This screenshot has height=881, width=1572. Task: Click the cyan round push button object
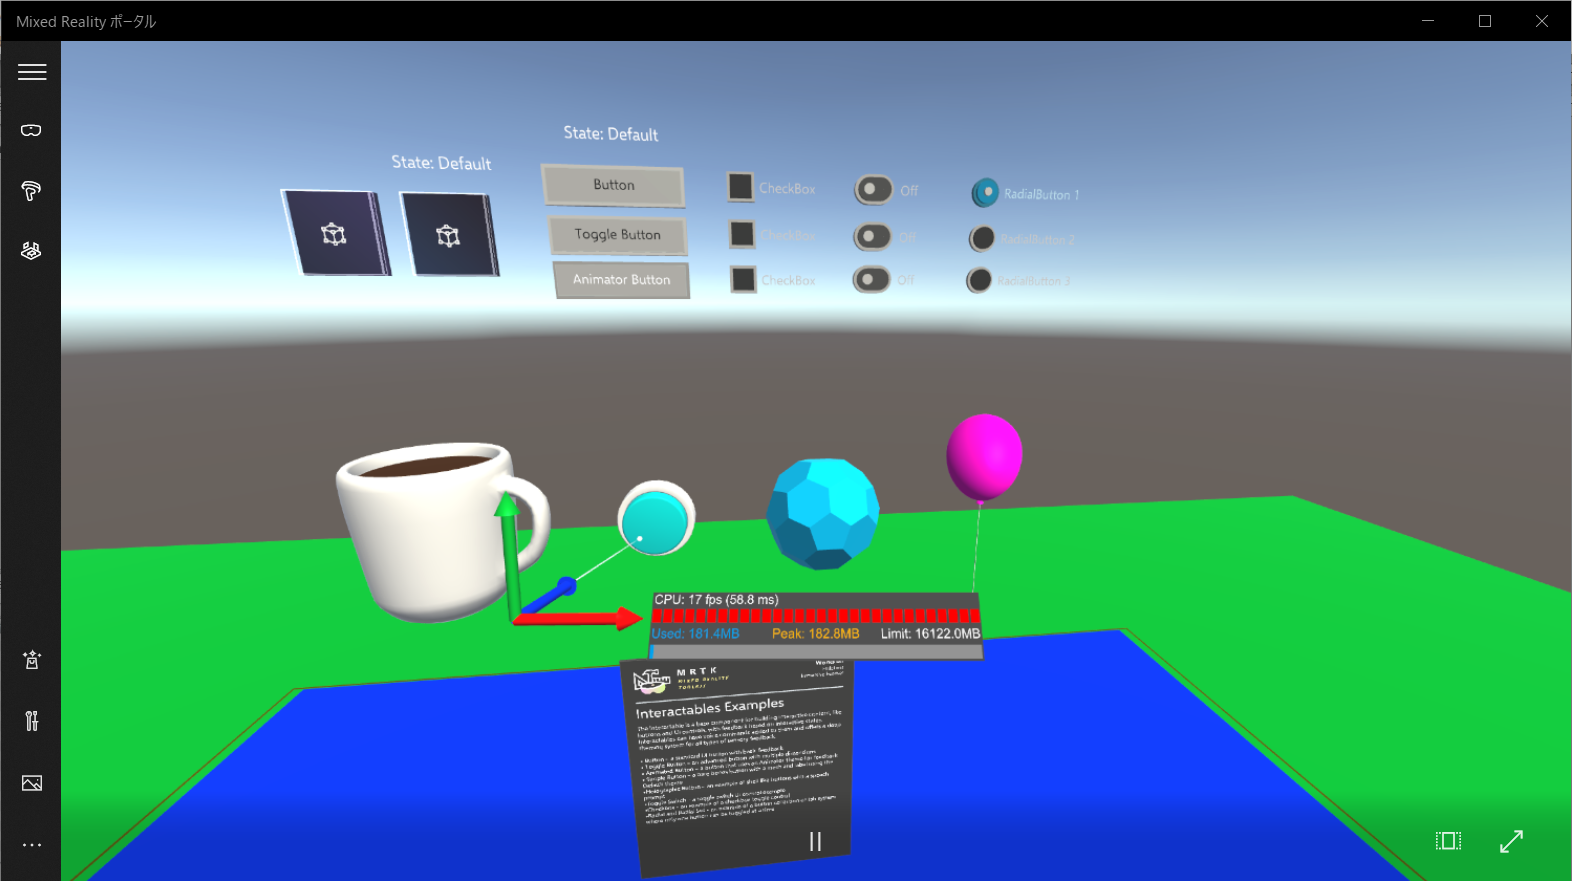(656, 518)
